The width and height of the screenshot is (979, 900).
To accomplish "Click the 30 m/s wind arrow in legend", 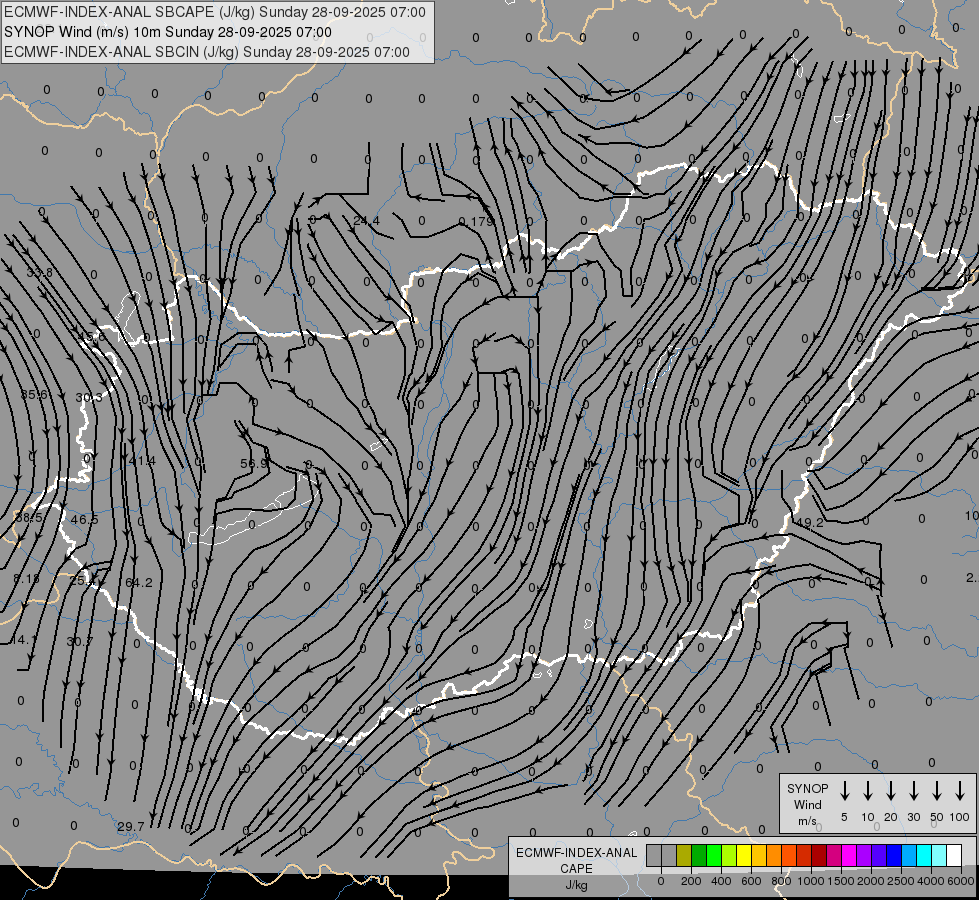I will coord(913,791).
